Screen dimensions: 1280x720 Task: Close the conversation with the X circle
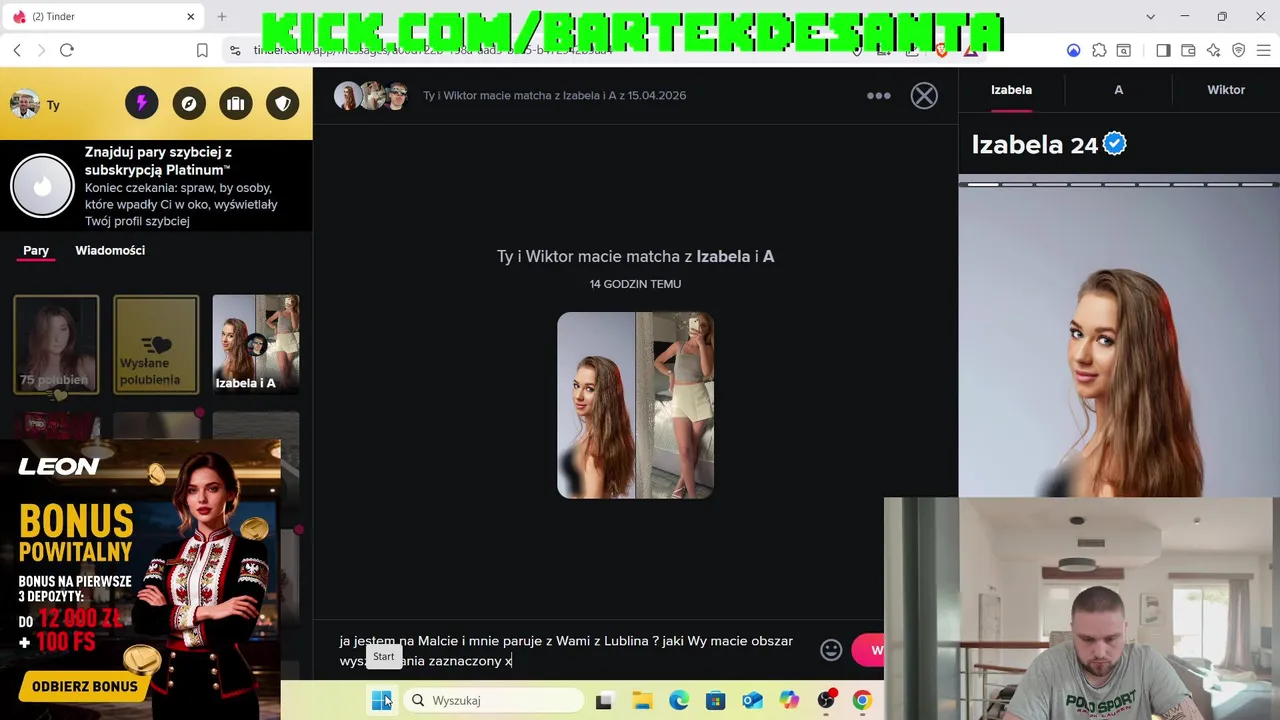pos(924,96)
